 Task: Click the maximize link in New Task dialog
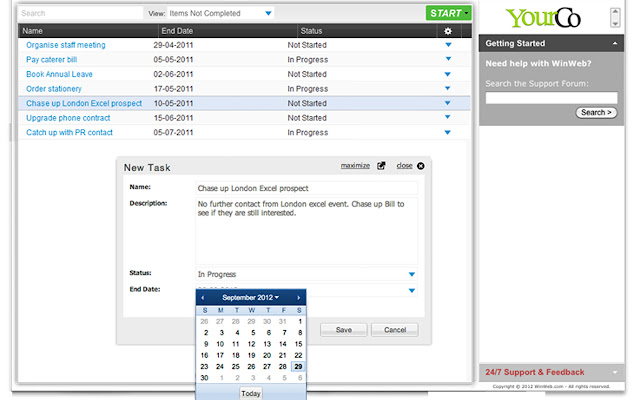click(x=355, y=166)
